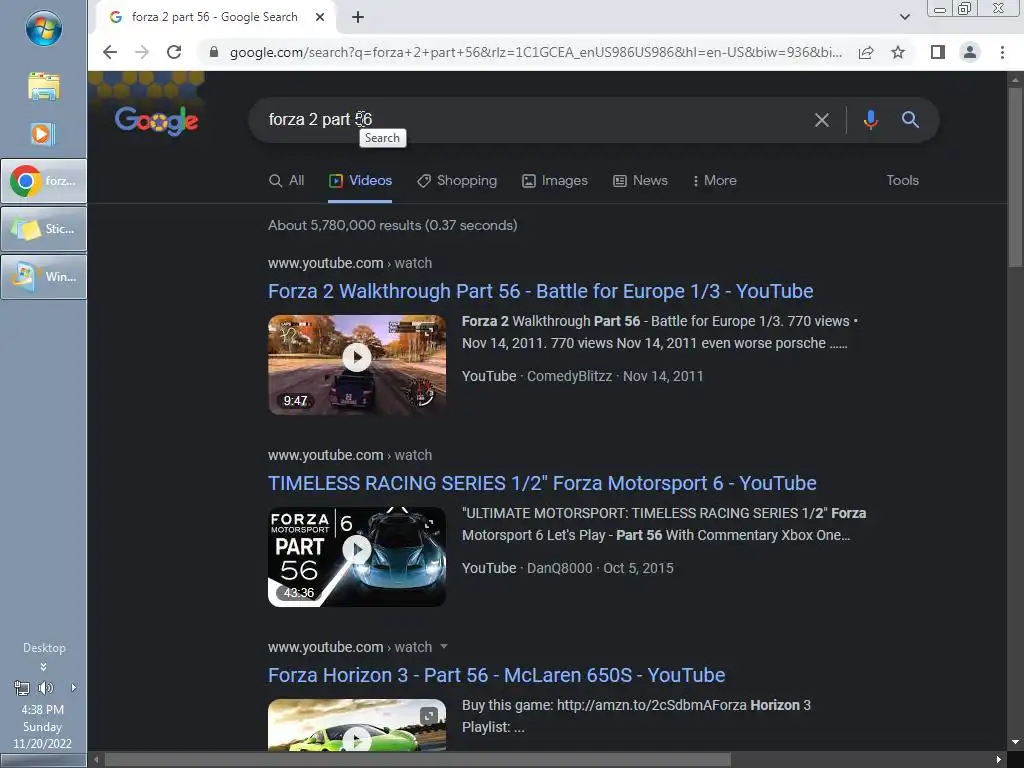The image size is (1024, 768).
Task: Click ComedyBlitzz channel name
Action: (569, 376)
